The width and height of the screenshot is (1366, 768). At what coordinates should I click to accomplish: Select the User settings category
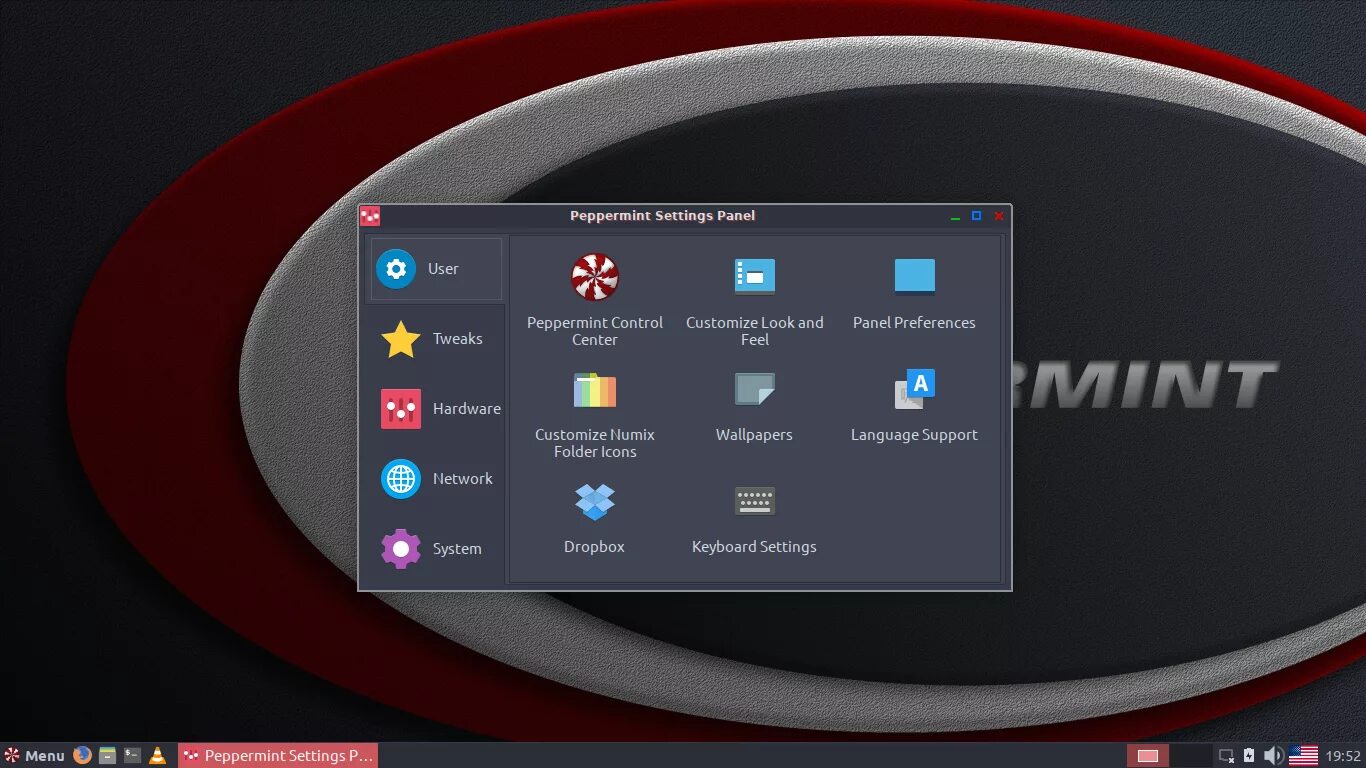pyautogui.click(x=434, y=268)
